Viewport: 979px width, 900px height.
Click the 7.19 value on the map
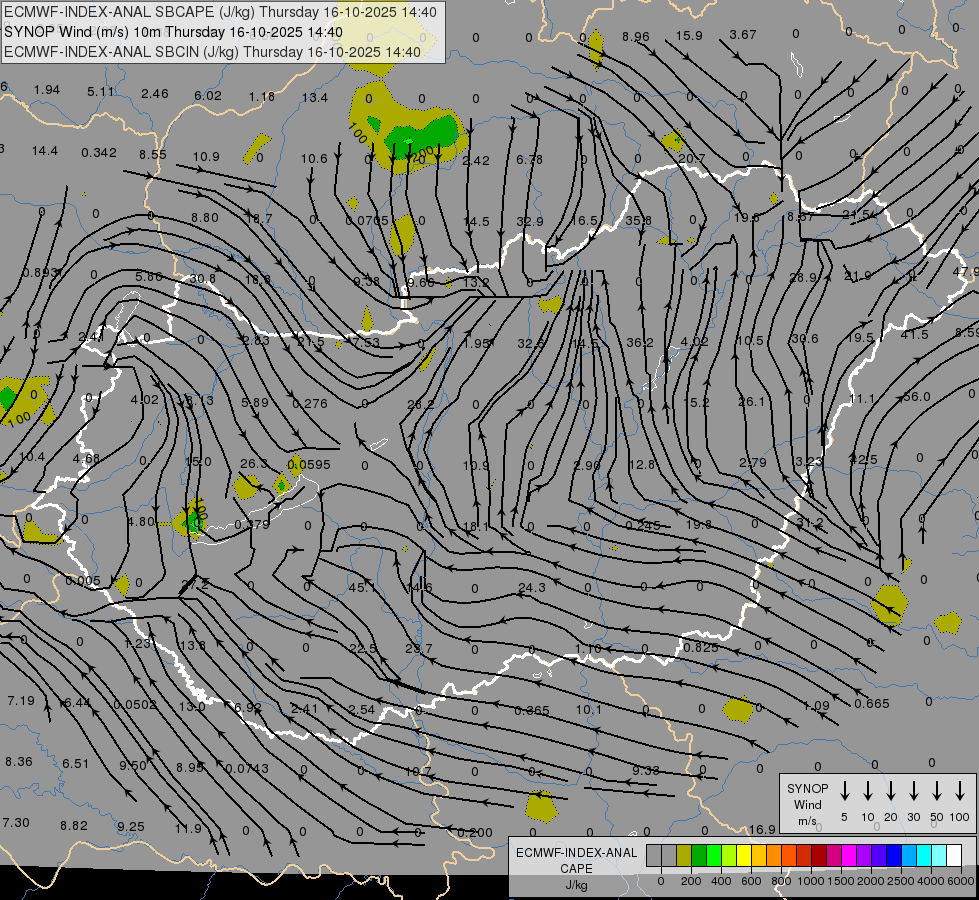(21, 701)
